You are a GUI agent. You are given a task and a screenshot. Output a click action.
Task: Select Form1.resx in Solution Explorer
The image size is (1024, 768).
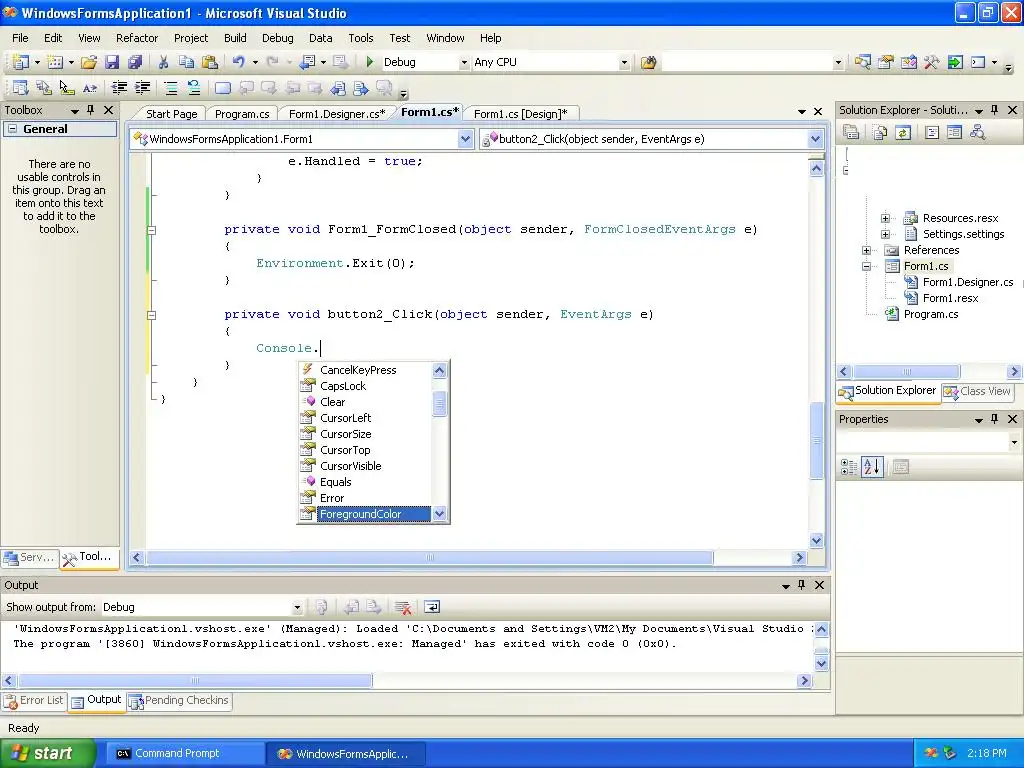click(950, 298)
